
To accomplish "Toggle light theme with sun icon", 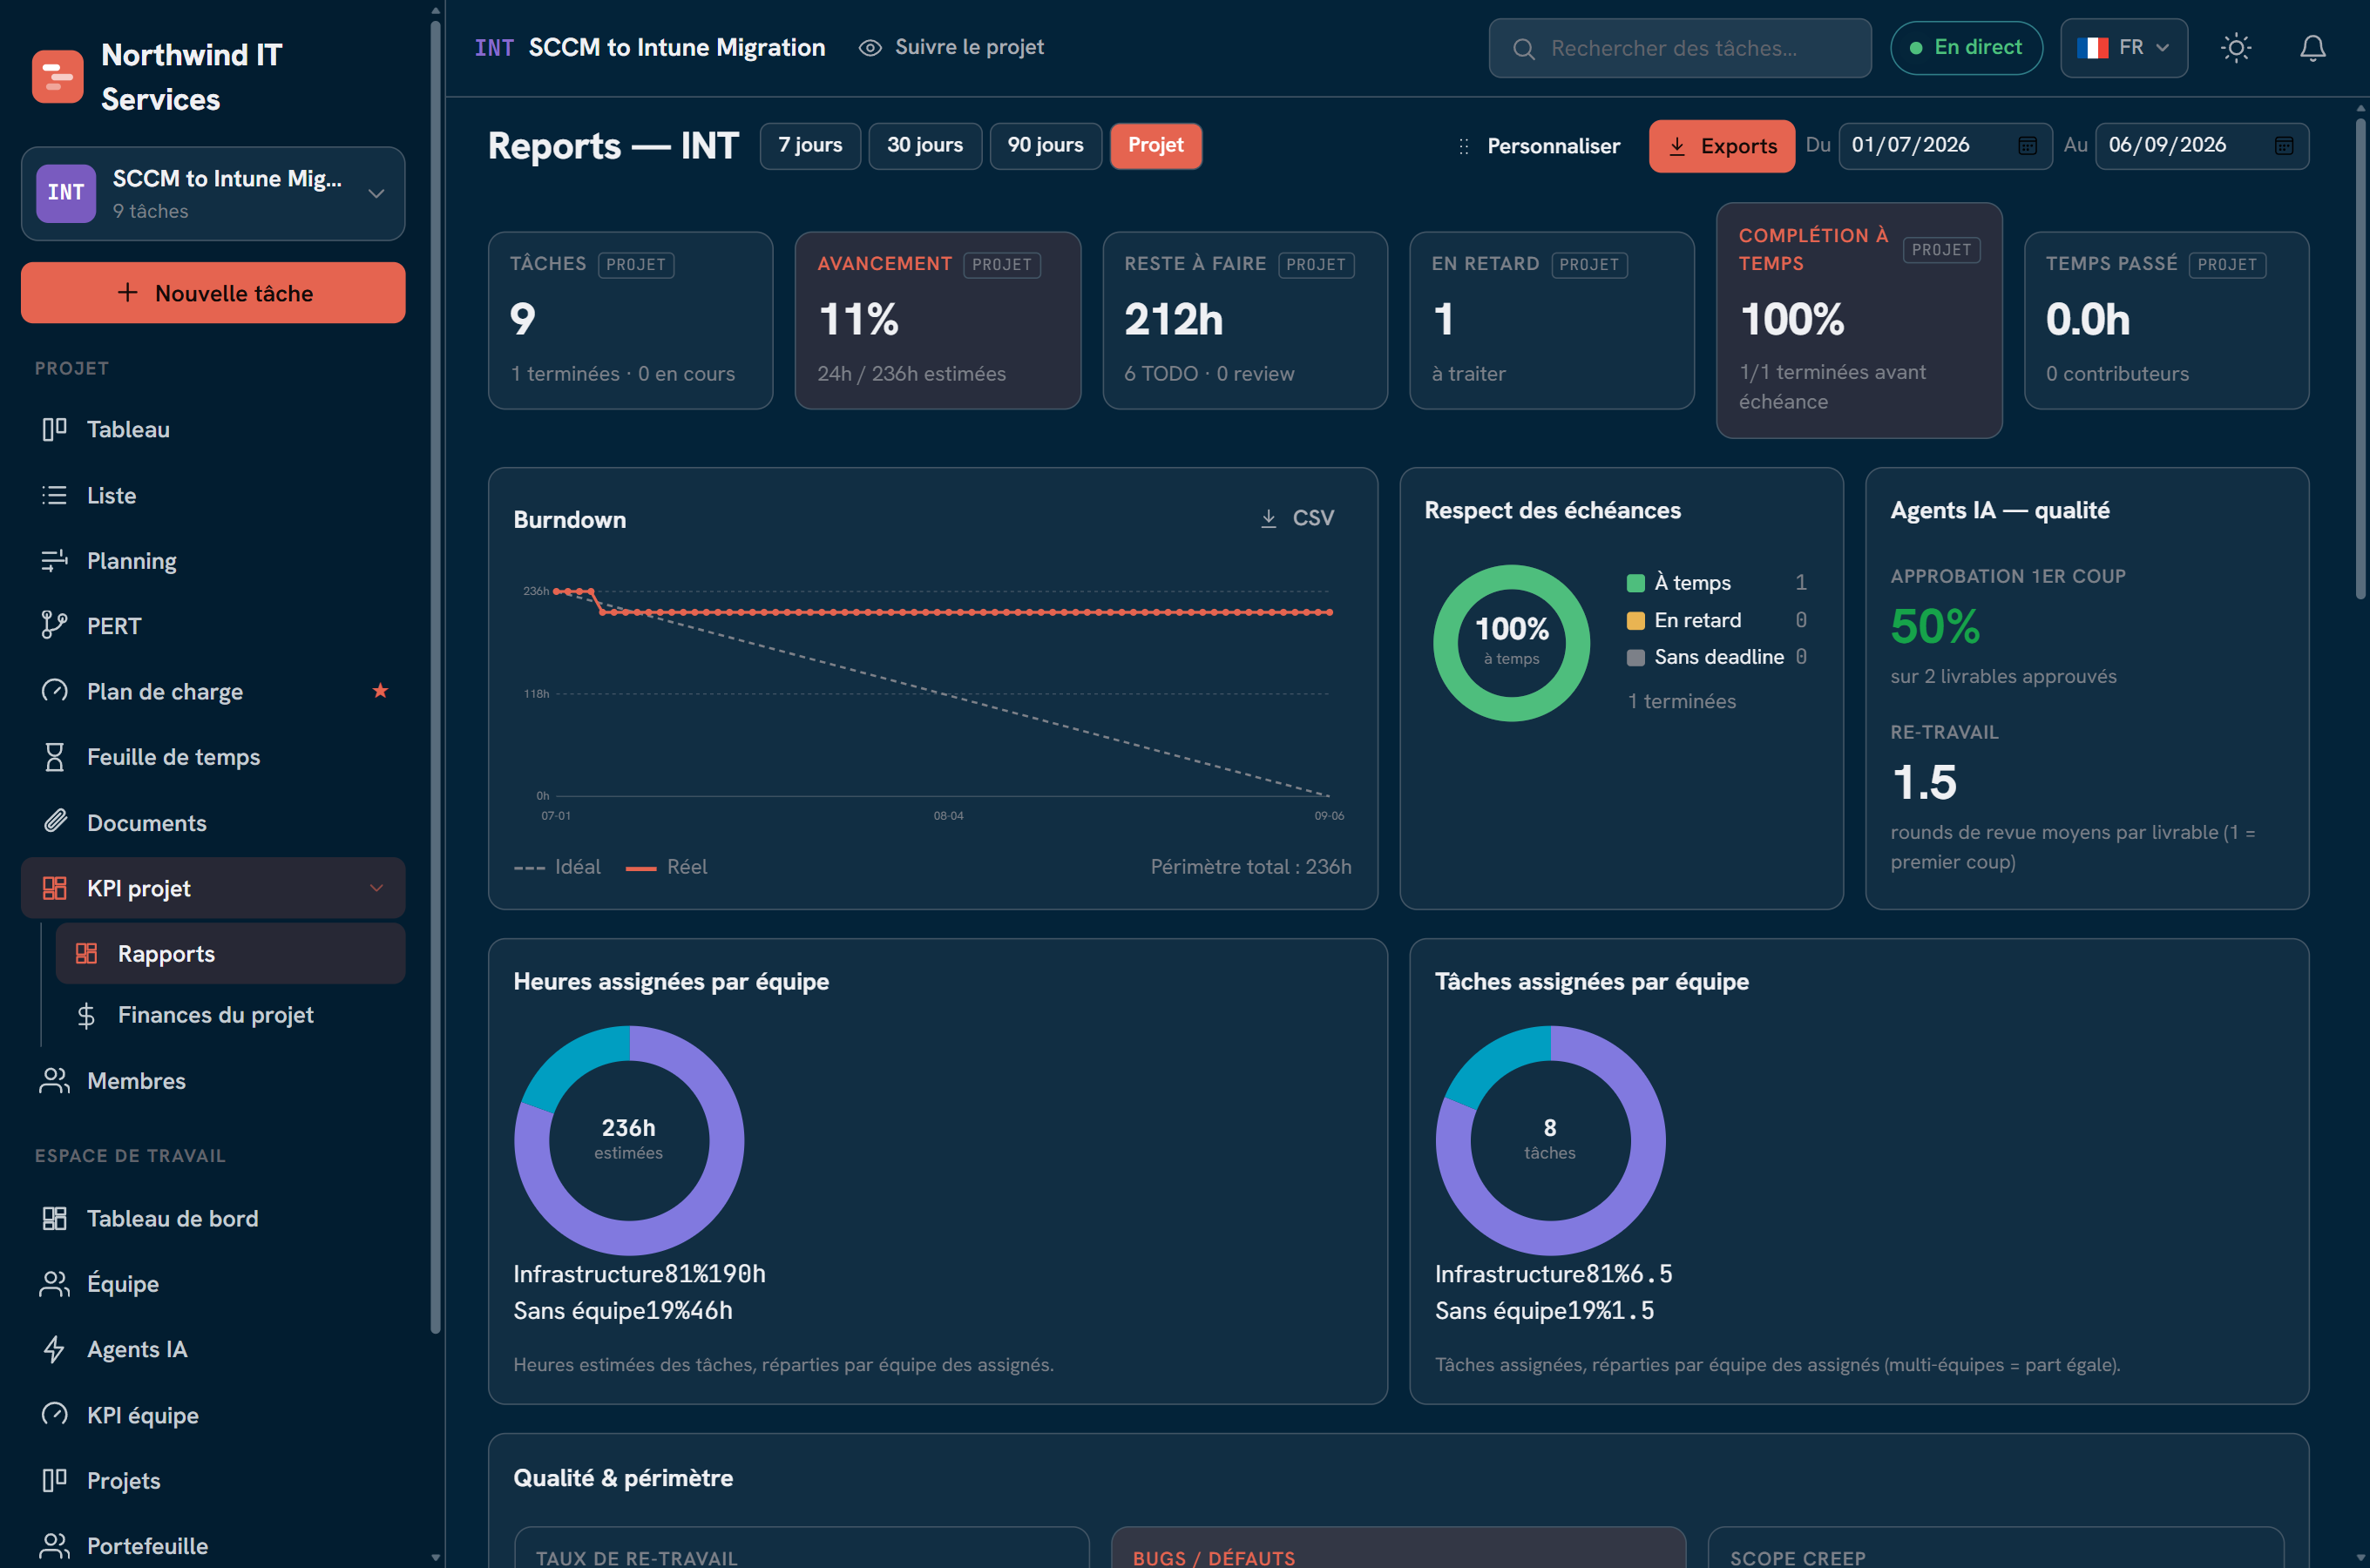I will click(2236, 48).
